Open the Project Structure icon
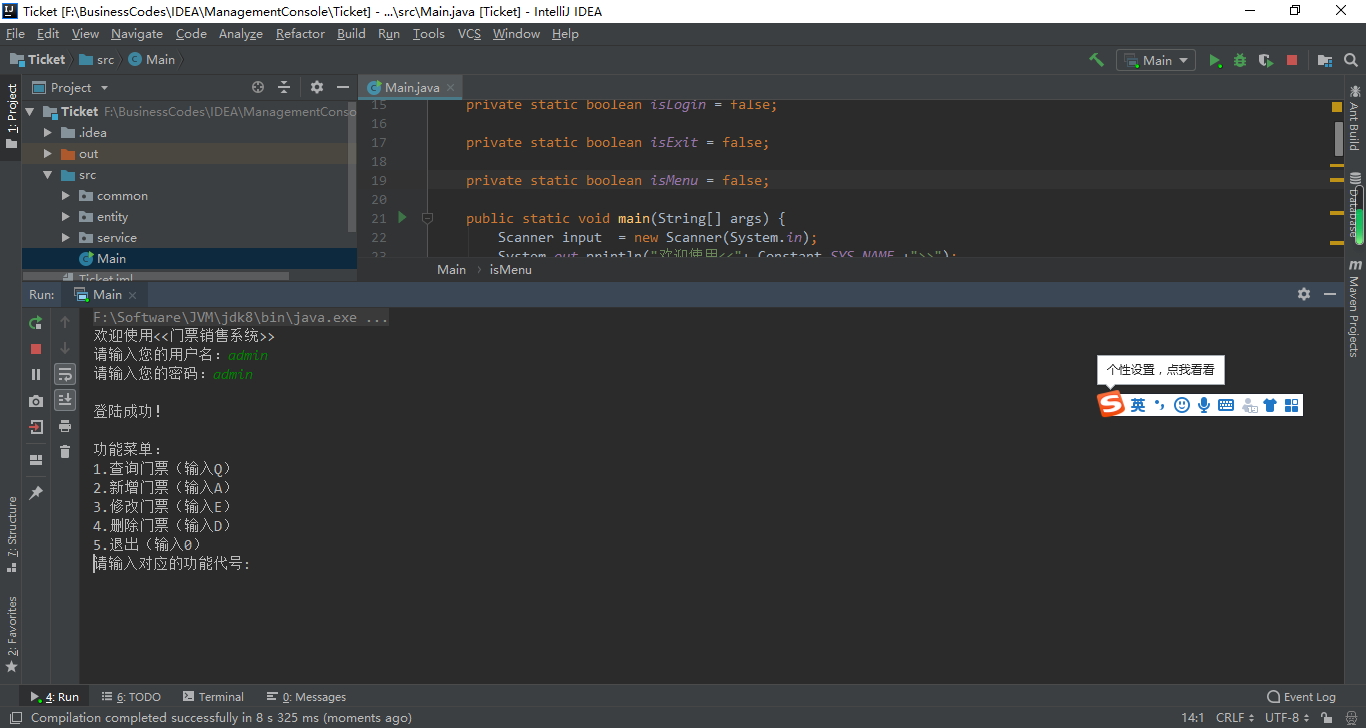The width and height of the screenshot is (1366, 728). point(1325,60)
